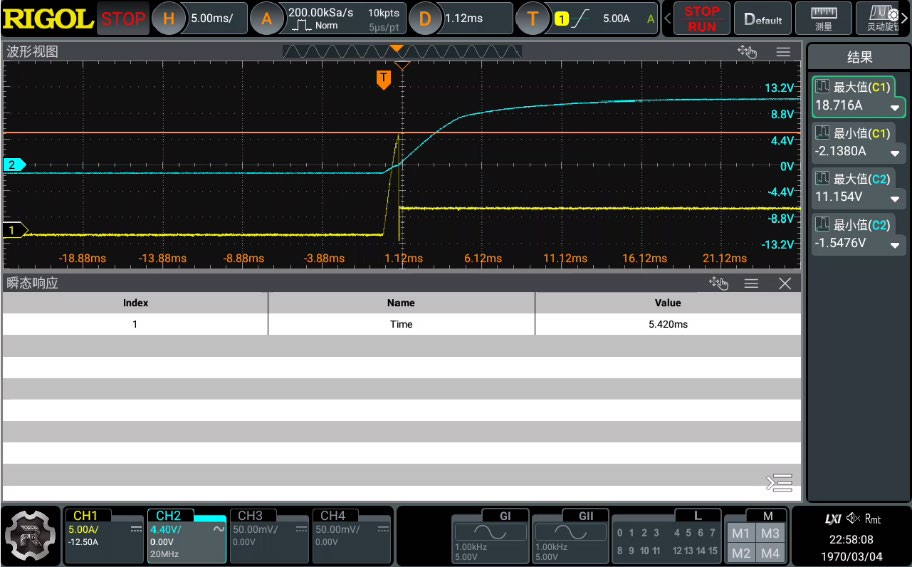This screenshot has height=567, width=912.
Task: Toggle math channel M1
Action: (x=740, y=533)
